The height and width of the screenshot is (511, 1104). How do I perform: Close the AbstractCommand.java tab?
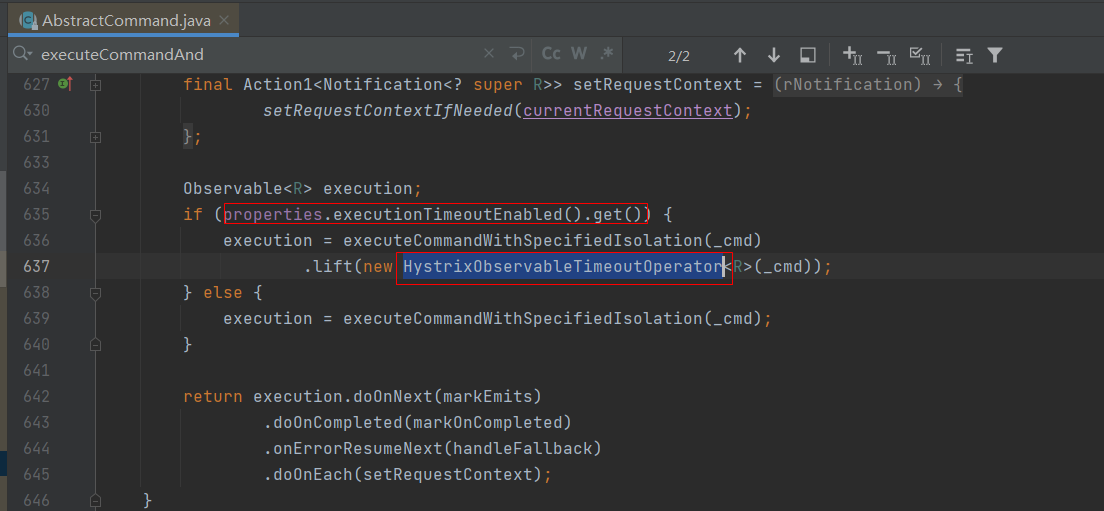tap(224, 20)
